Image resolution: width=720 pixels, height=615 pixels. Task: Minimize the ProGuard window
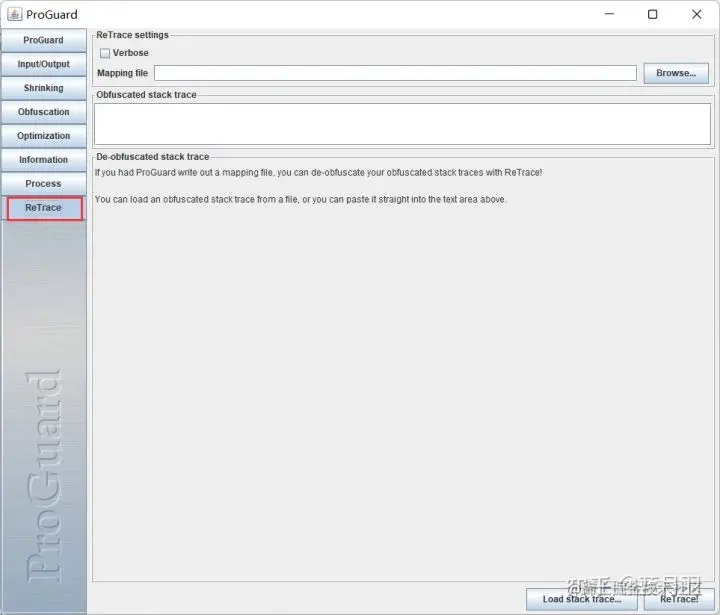click(609, 14)
